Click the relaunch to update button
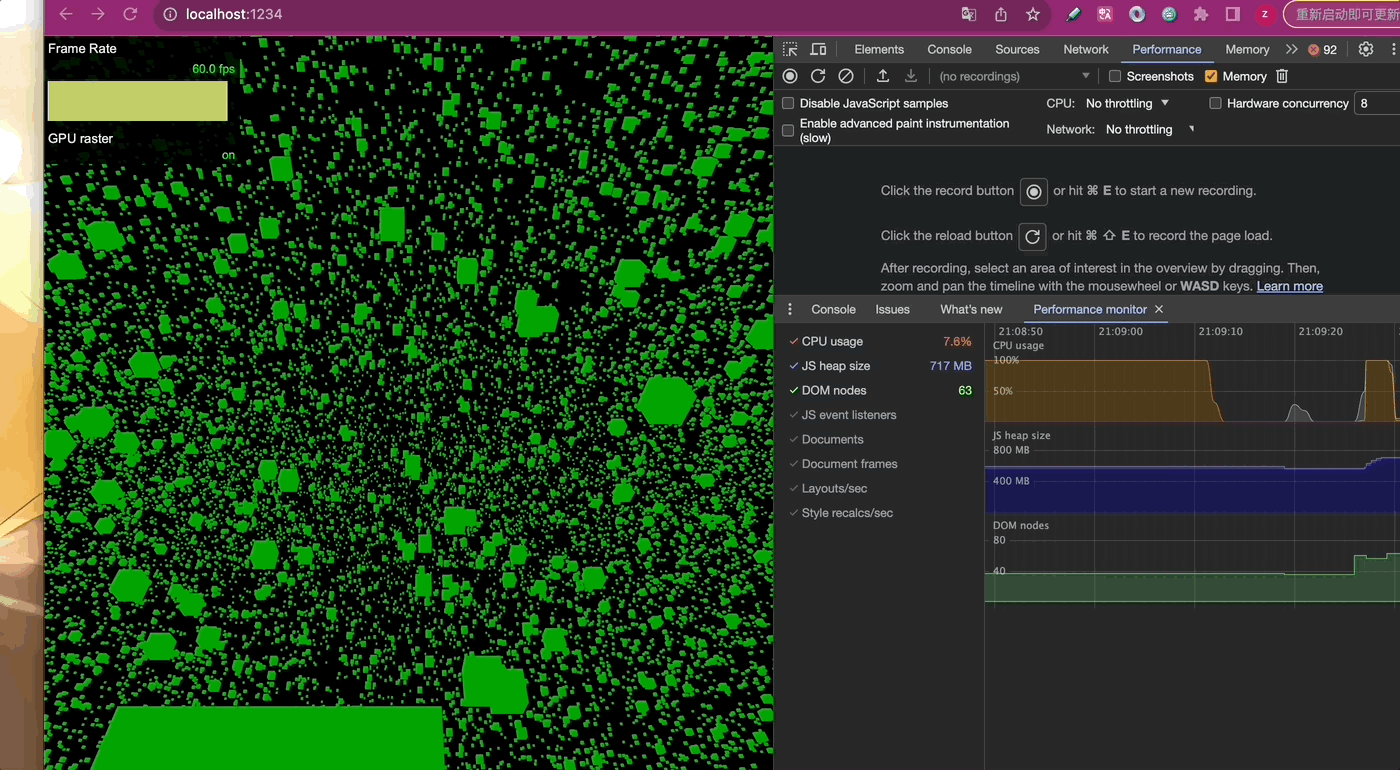The height and width of the screenshot is (770, 1400). click(1342, 14)
